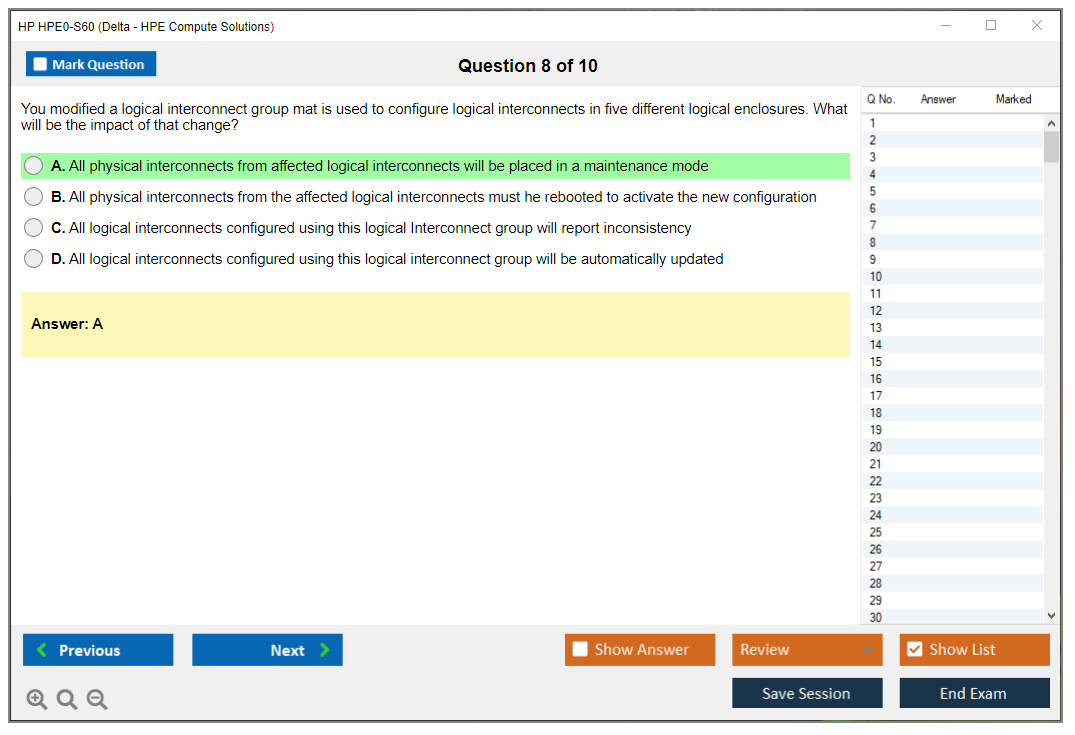Viewport: 1075px width, 735px height.
Task: Click the green right arrow on Next
Action: coord(324,650)
